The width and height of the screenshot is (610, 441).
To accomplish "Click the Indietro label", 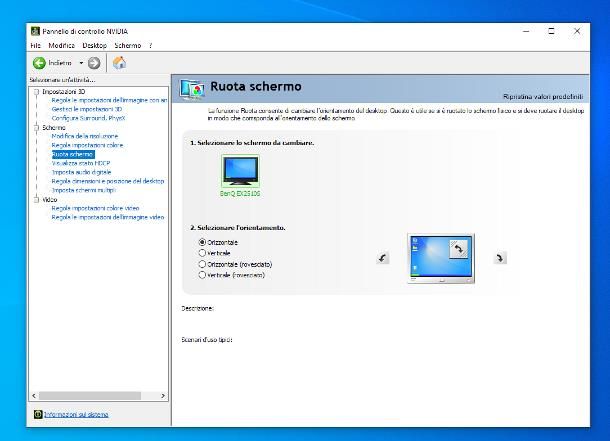I will pyautogui.click(x=60, y=63).
